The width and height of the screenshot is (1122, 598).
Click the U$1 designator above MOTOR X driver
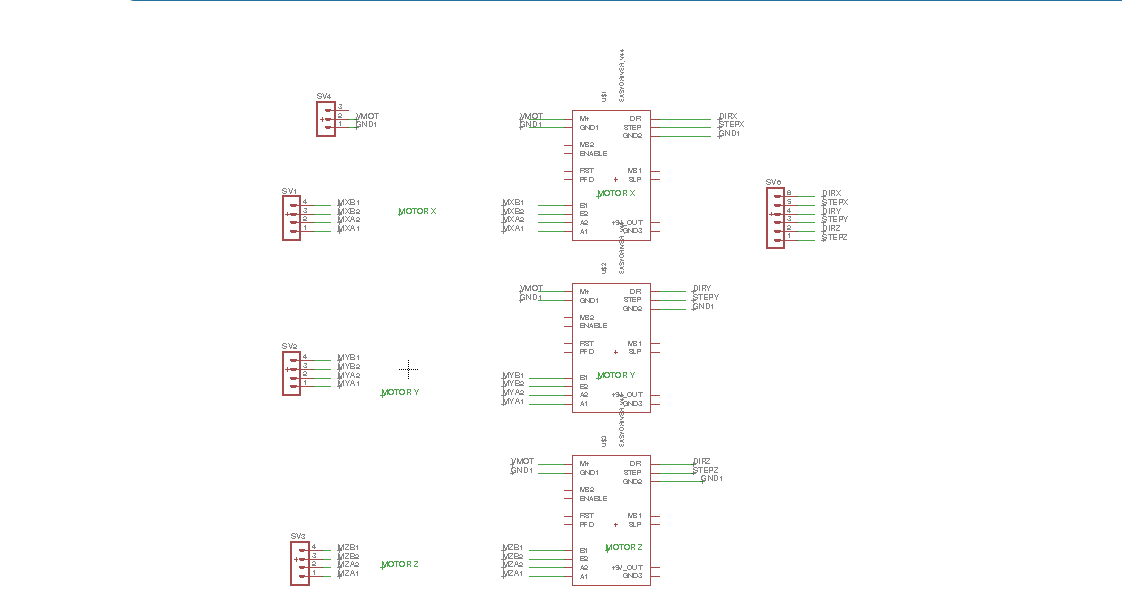[605, 96]
